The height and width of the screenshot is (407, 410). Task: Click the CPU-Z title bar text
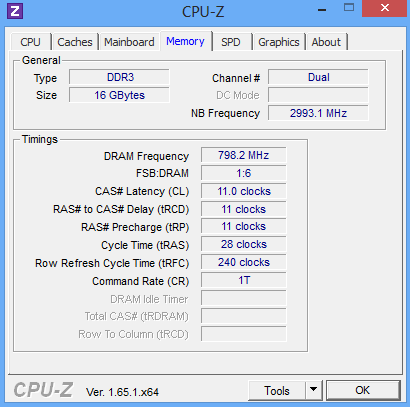pos(203,12)
